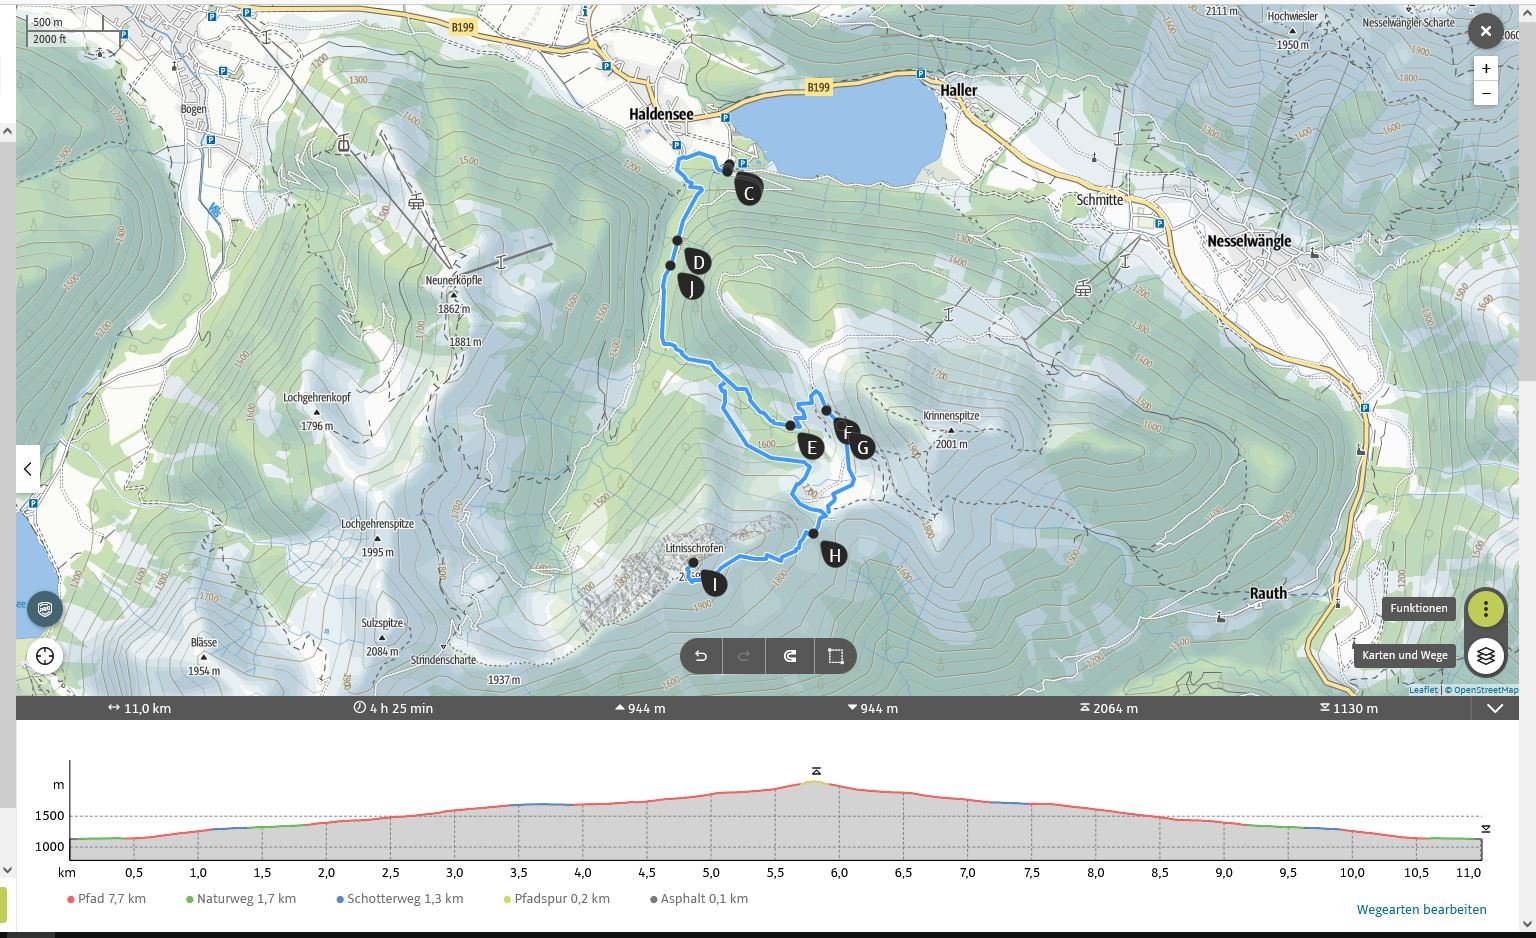
Task: Click the highest point marker in profile
Action: [x=816, y=771]
